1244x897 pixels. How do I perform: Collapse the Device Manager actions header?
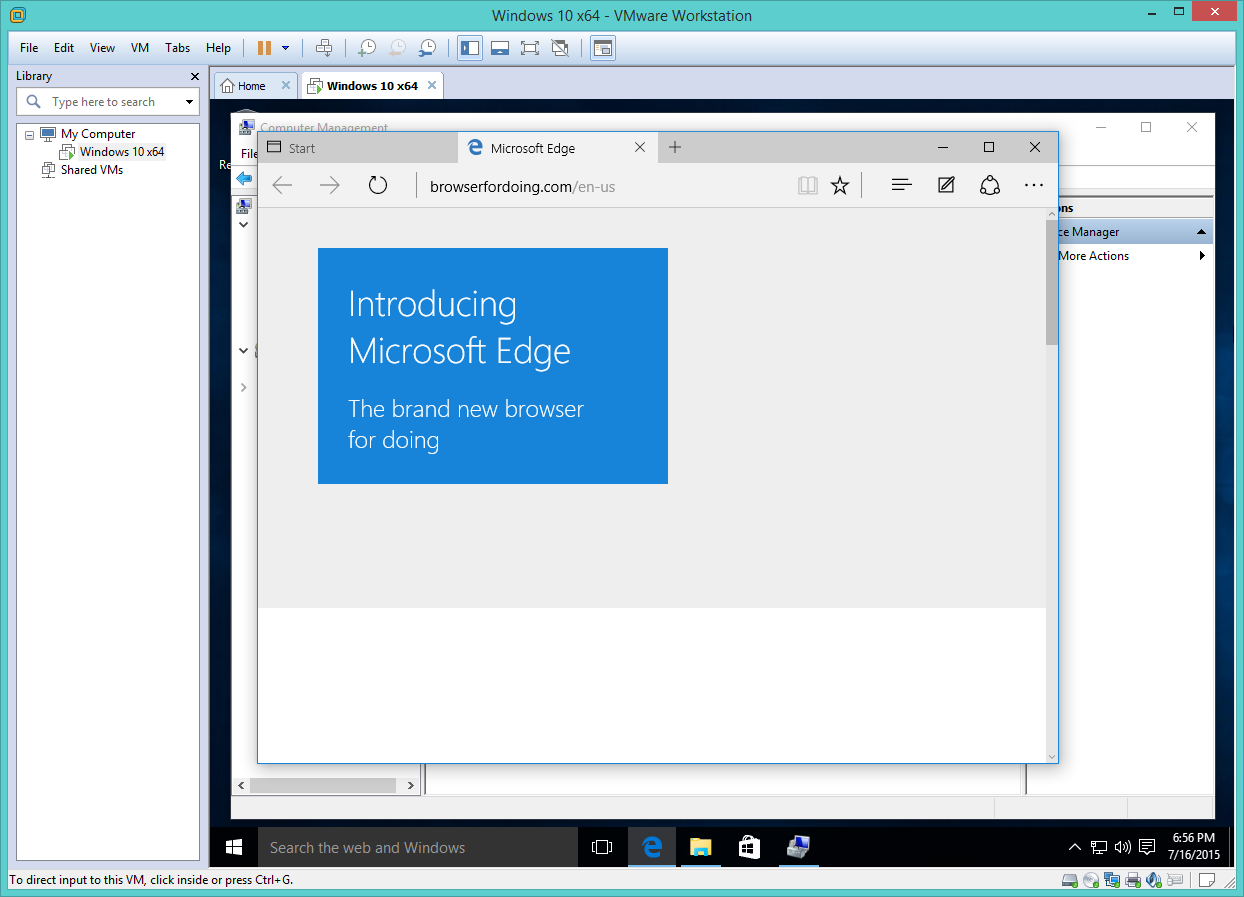[1201, 232]
